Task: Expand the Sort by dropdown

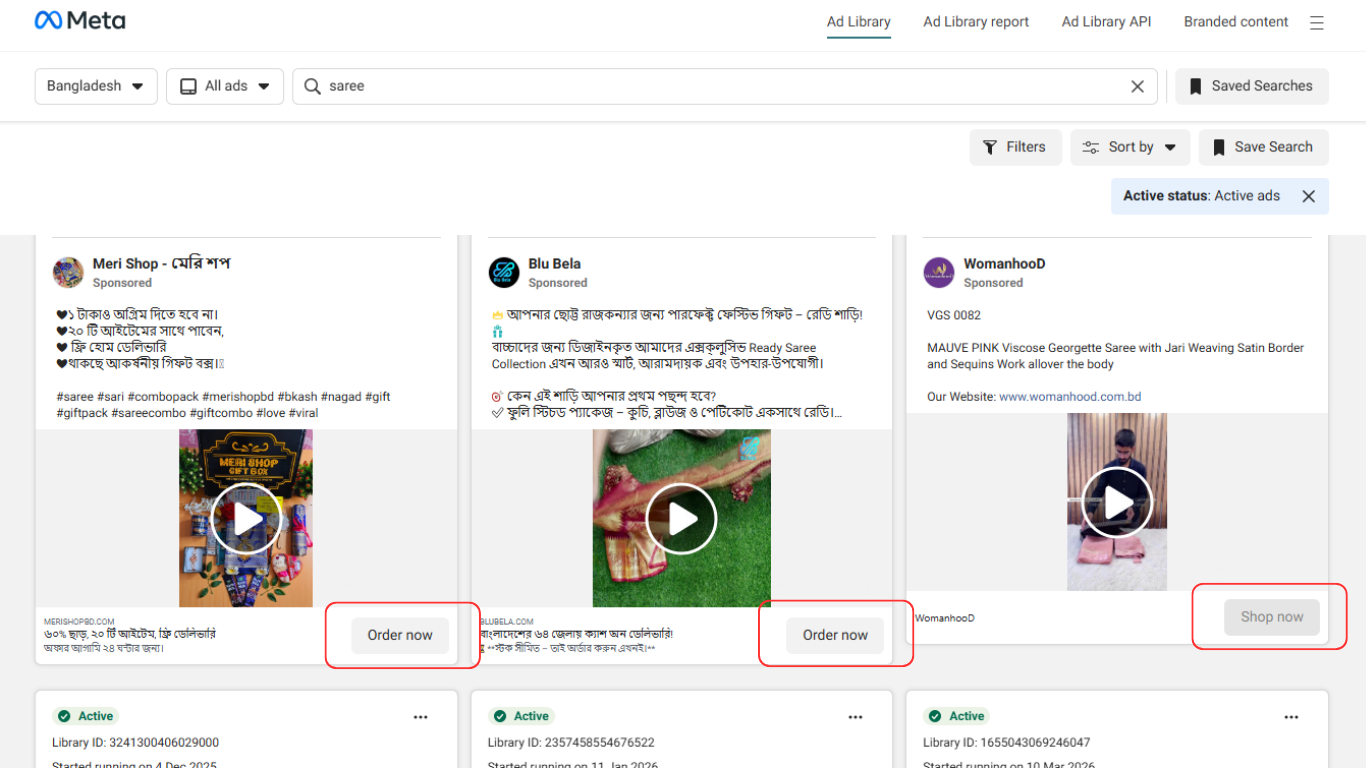Action: coord(1130,147)
